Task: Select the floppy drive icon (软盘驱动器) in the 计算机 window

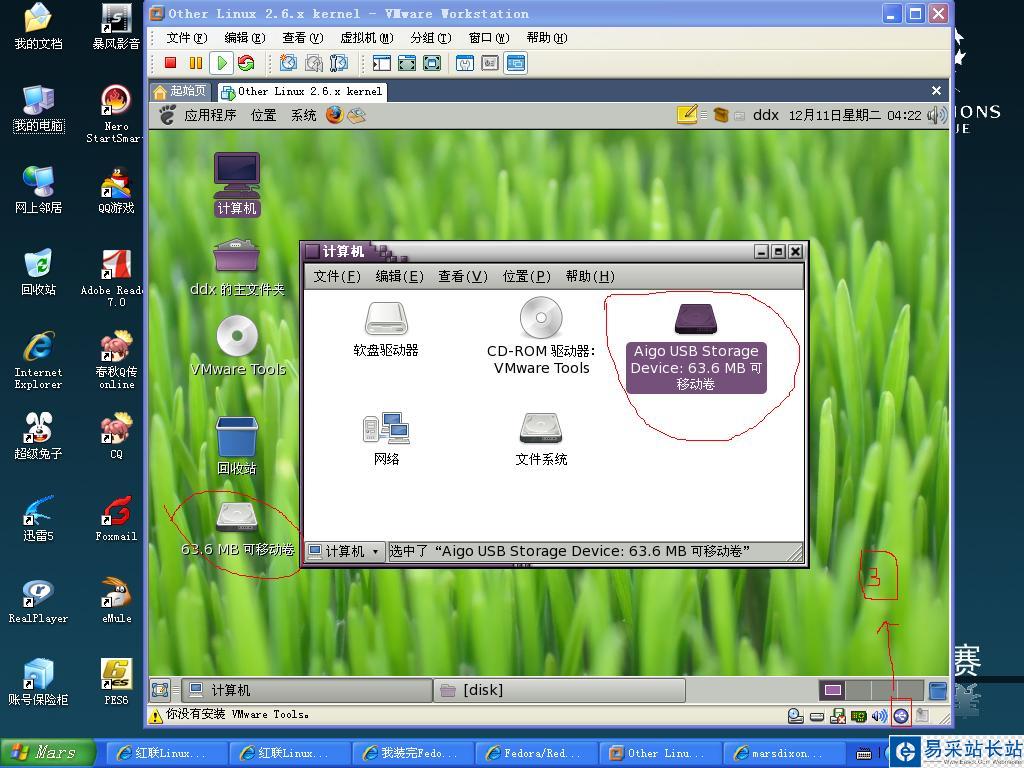Action: (x=385, y=329)
